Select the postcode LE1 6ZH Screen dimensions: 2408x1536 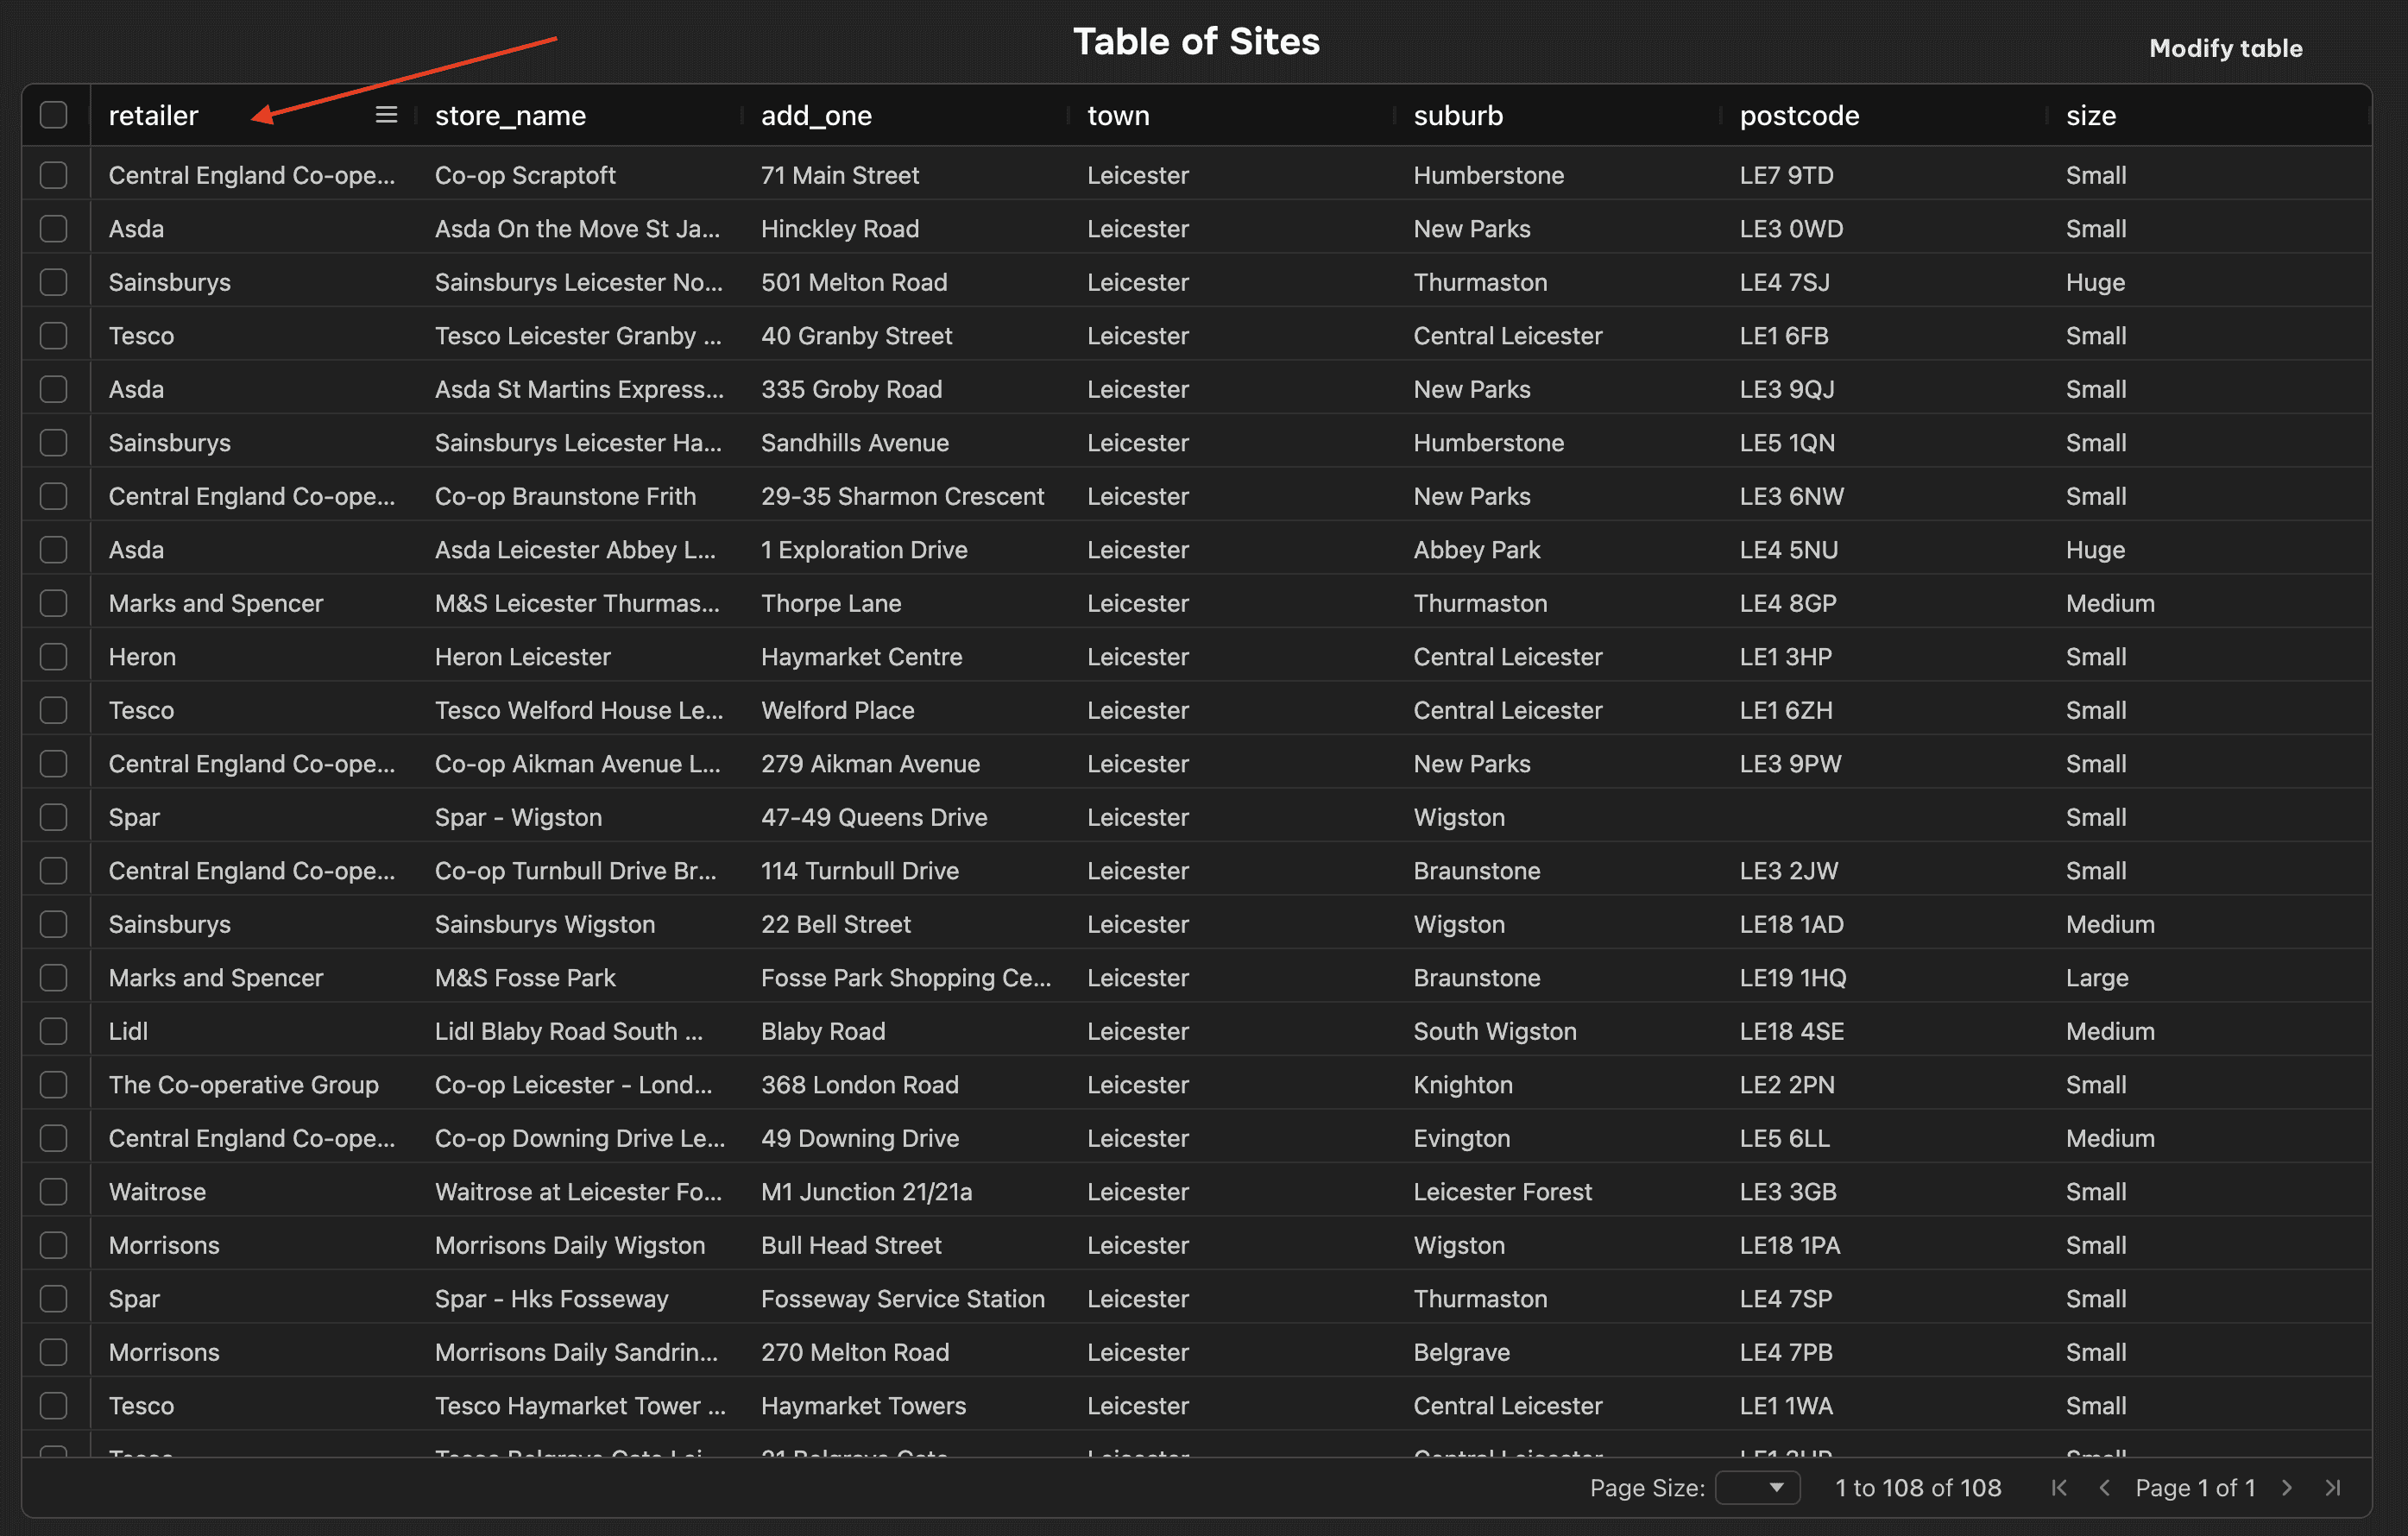click(x=1786, y=710)
